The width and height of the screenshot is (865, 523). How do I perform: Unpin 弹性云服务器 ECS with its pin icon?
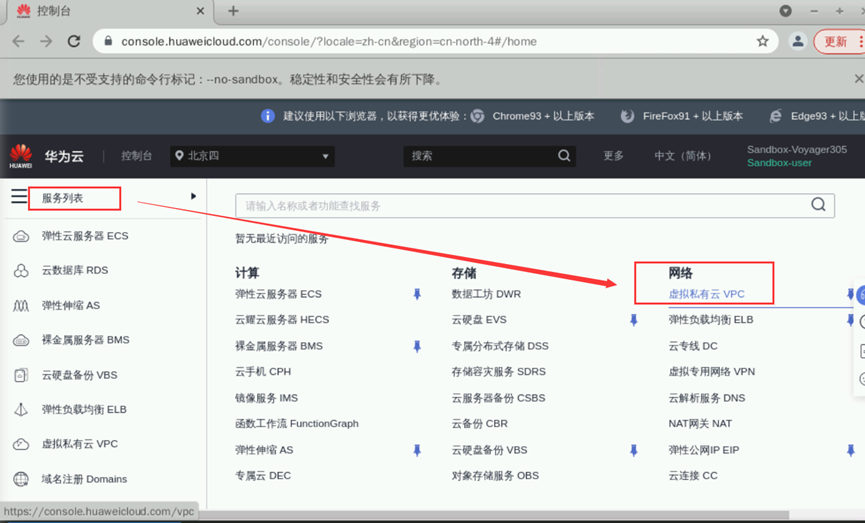[417, 294]
